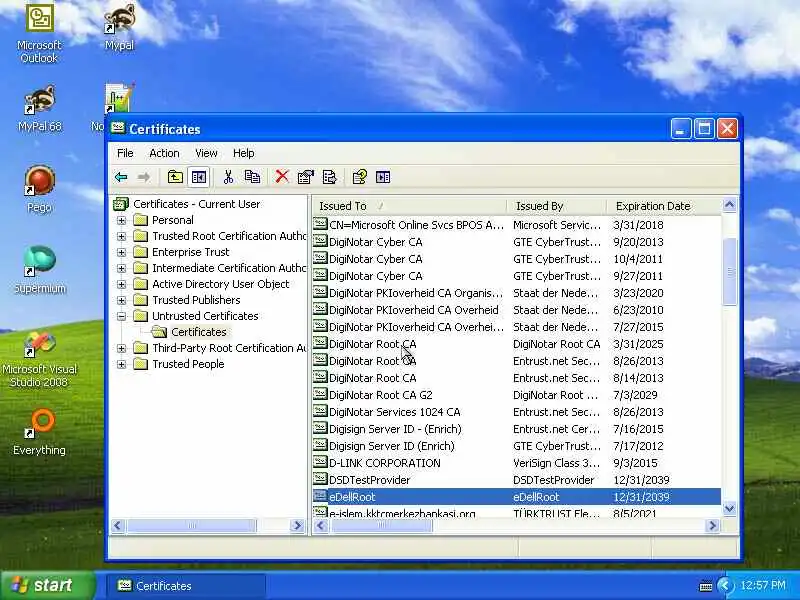The image size is (800, 600).
Task: Open Properties via toolbar icon
Action: (x=306, y=177)
